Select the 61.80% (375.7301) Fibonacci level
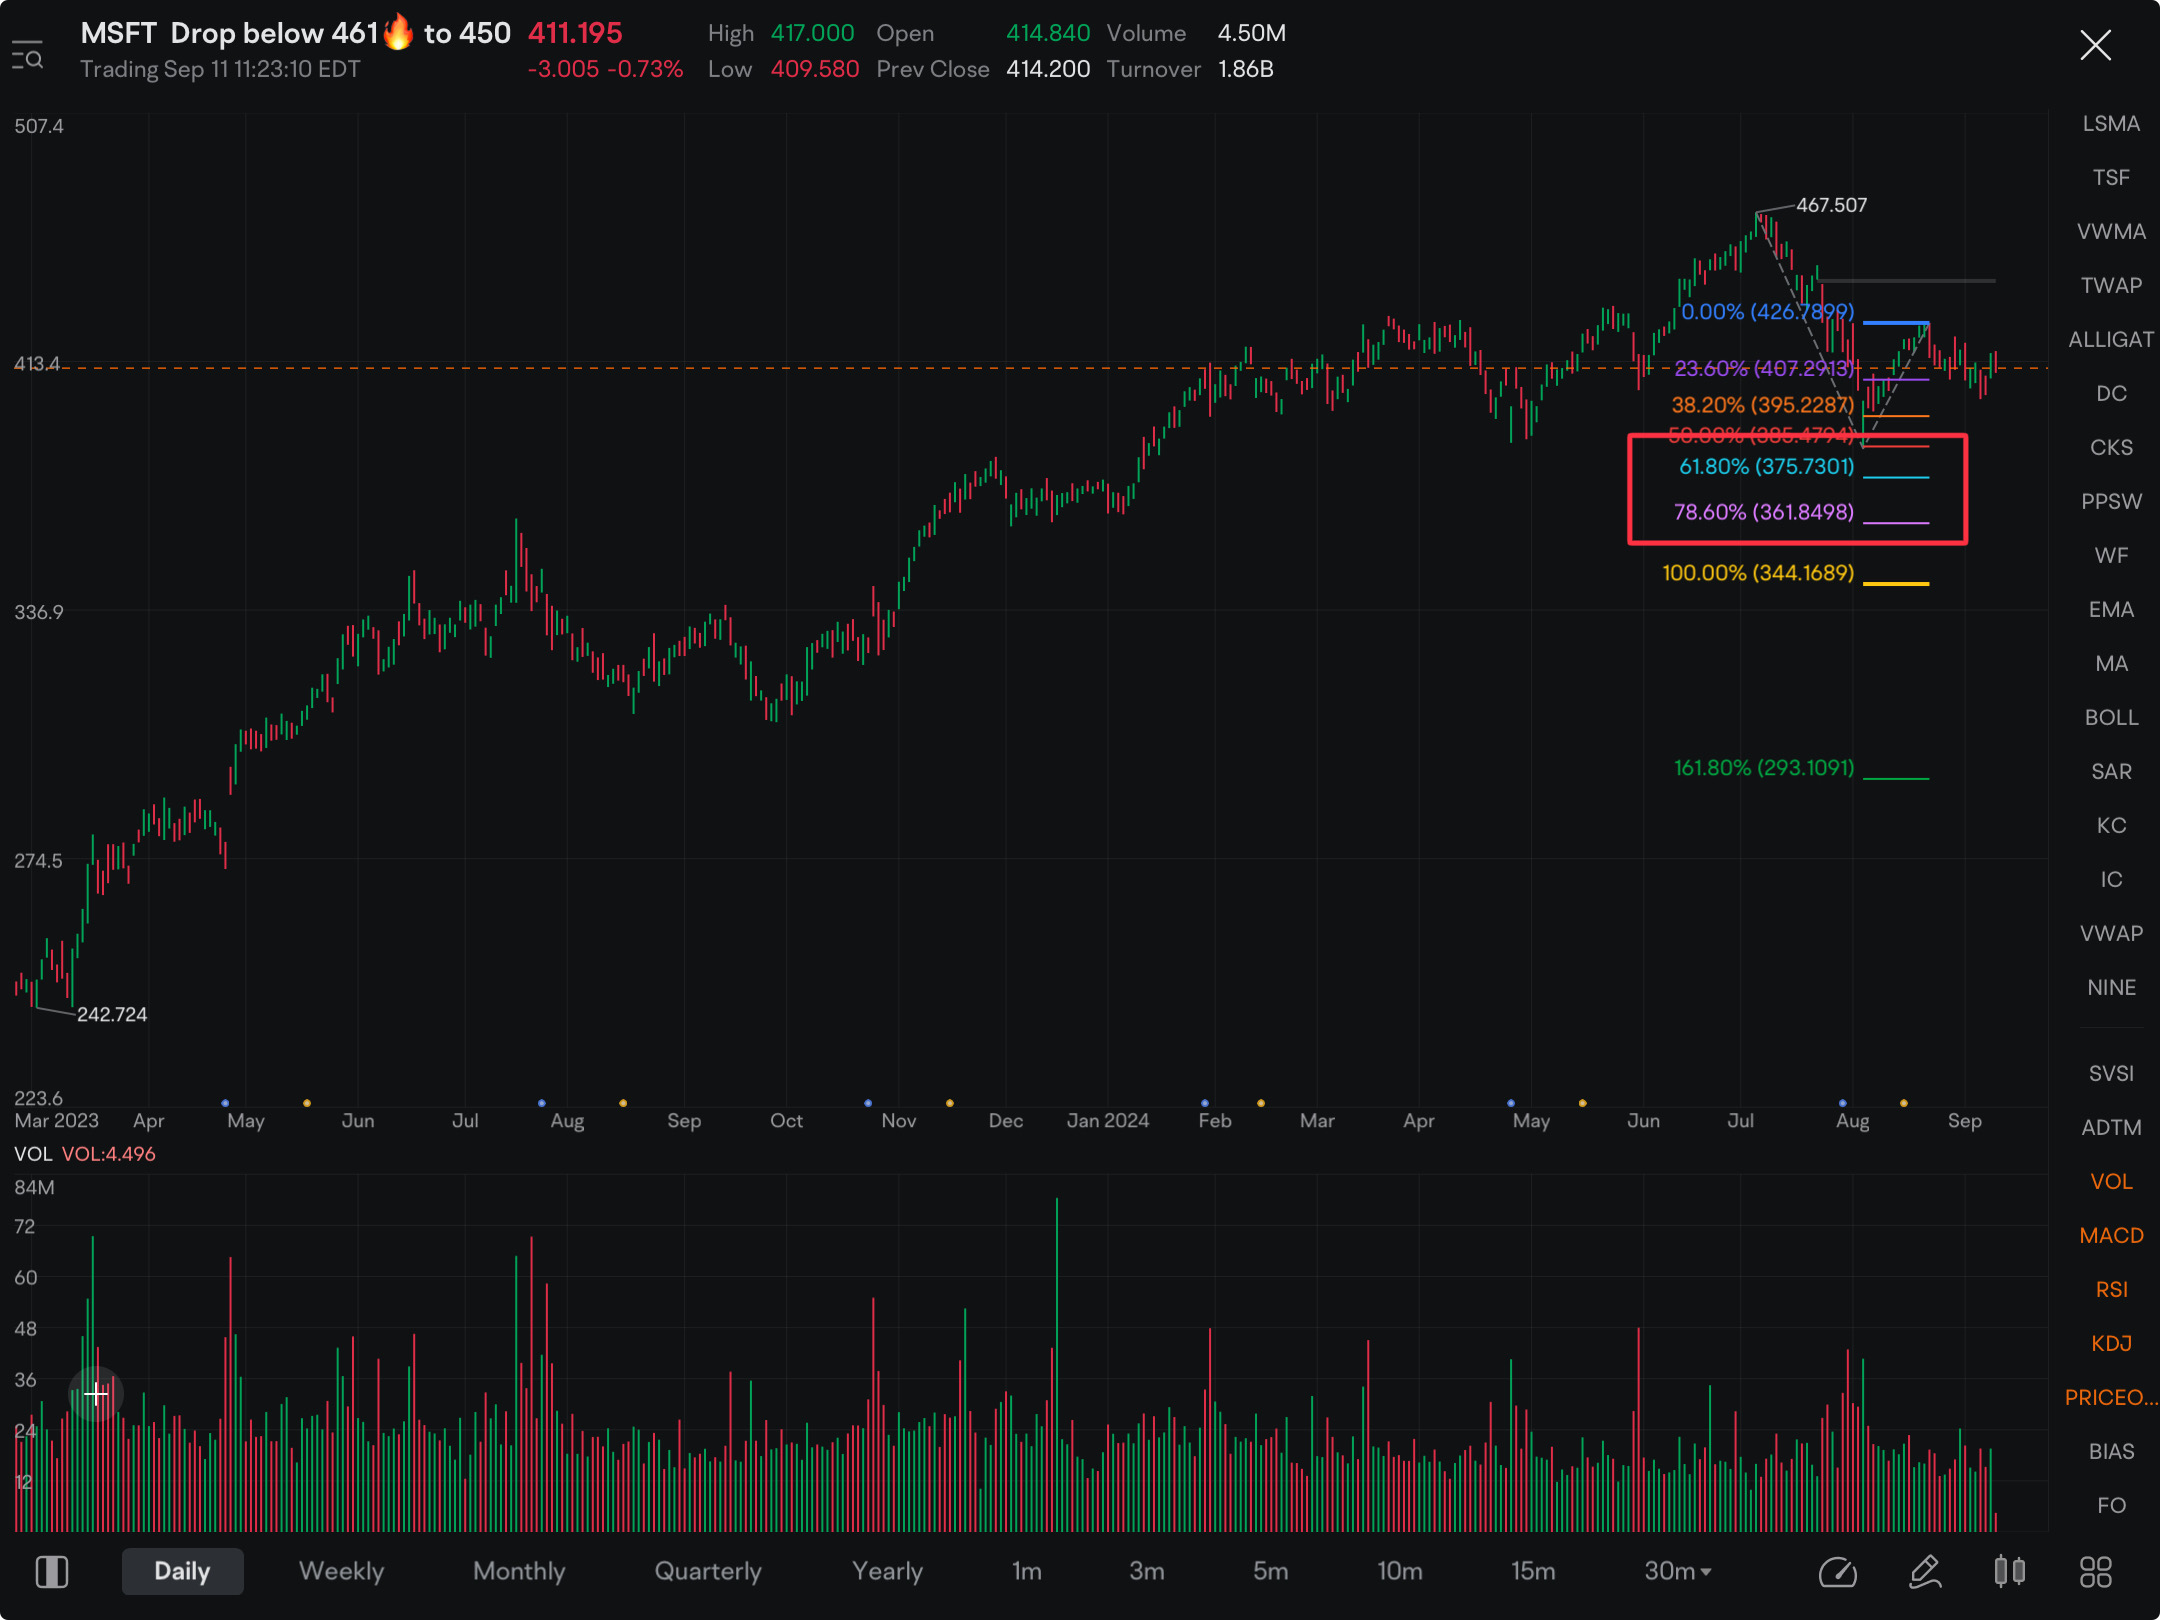This screenshot has height=1620, width=2160. [1766, 466]
